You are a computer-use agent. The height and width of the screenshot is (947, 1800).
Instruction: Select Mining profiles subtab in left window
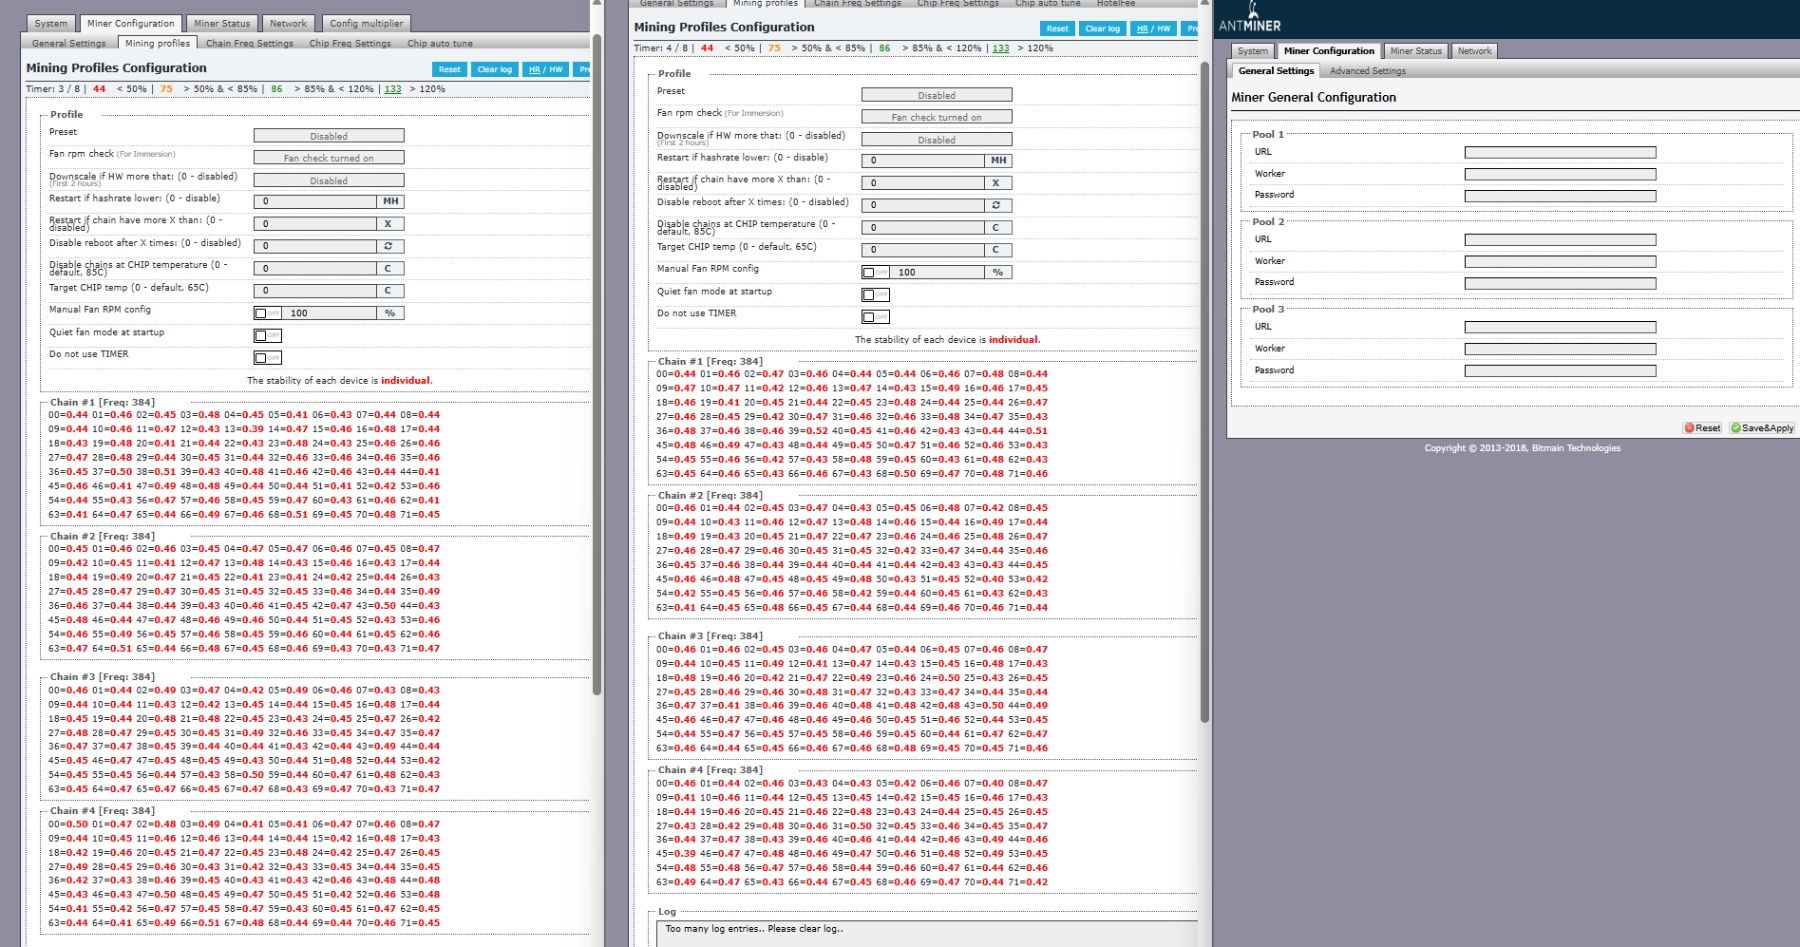coord(157,43)
